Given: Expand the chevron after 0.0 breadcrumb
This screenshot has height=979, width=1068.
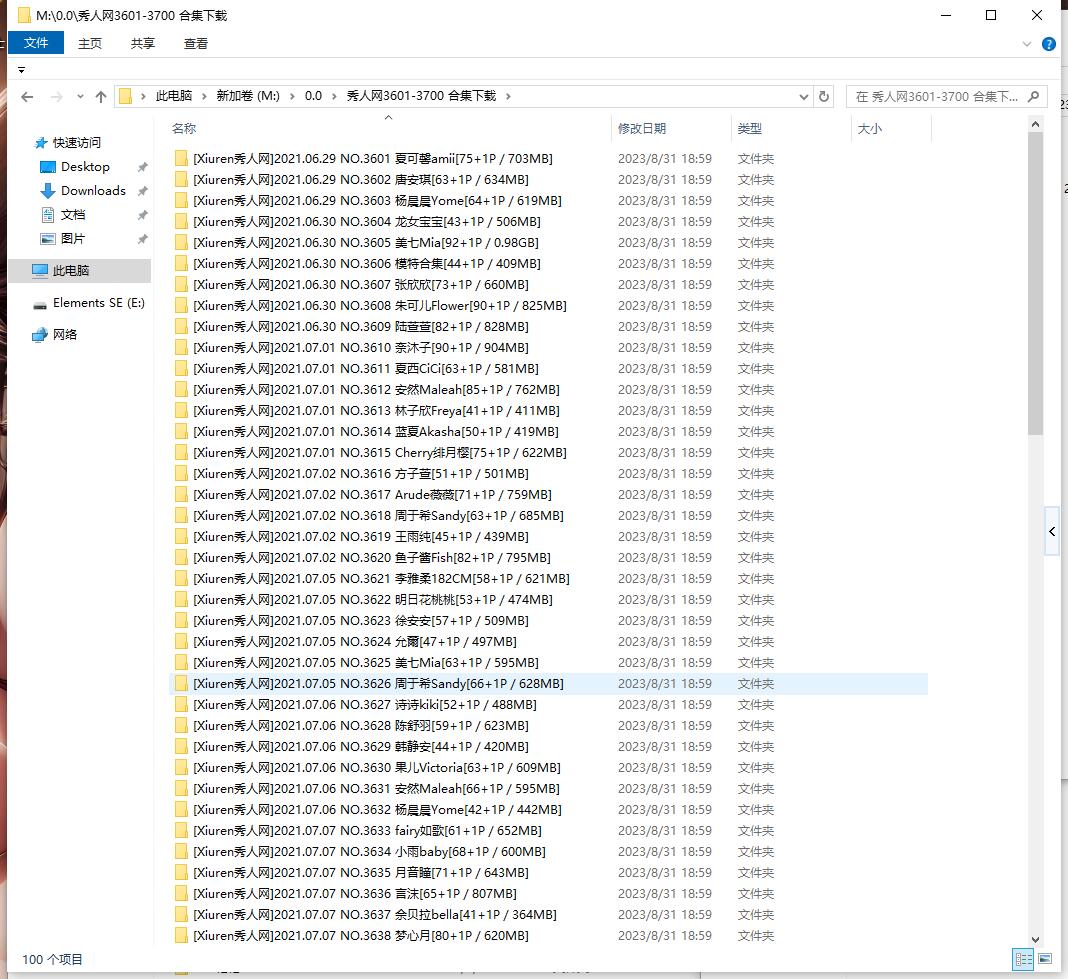Looking at the screenshot, I should coord(334,97).
